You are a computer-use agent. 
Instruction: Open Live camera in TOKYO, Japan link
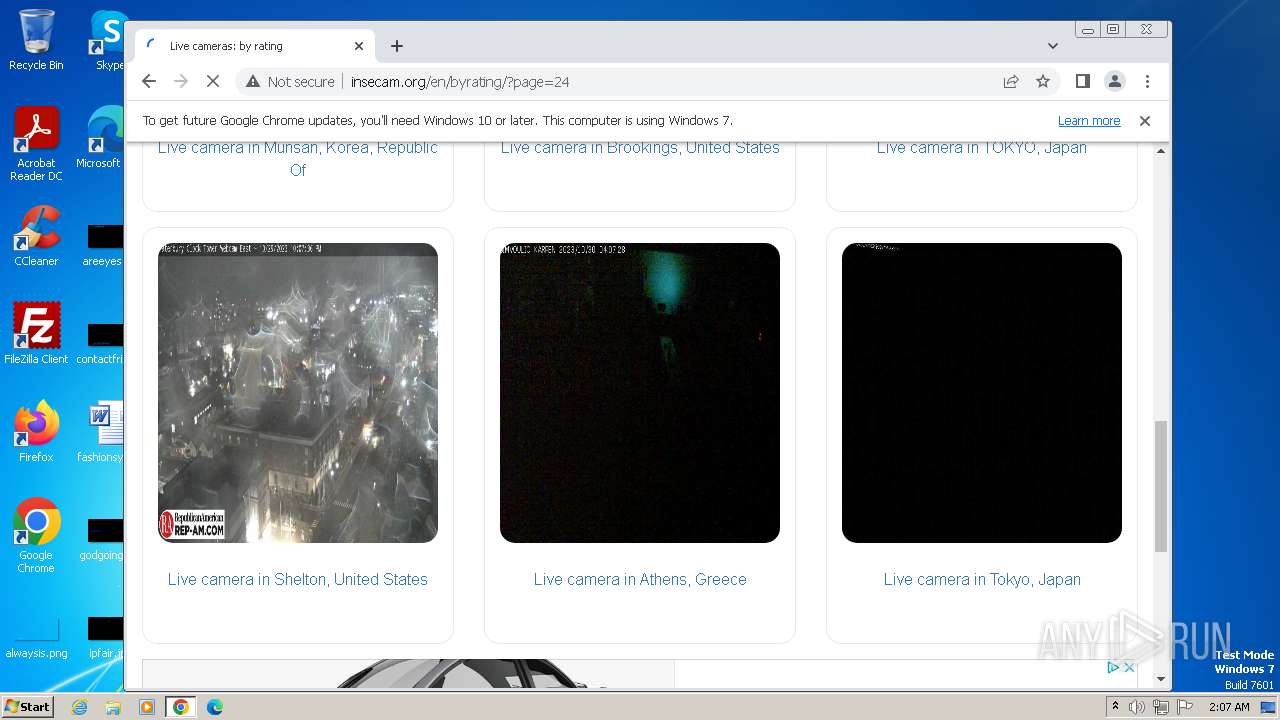point(982,147)
